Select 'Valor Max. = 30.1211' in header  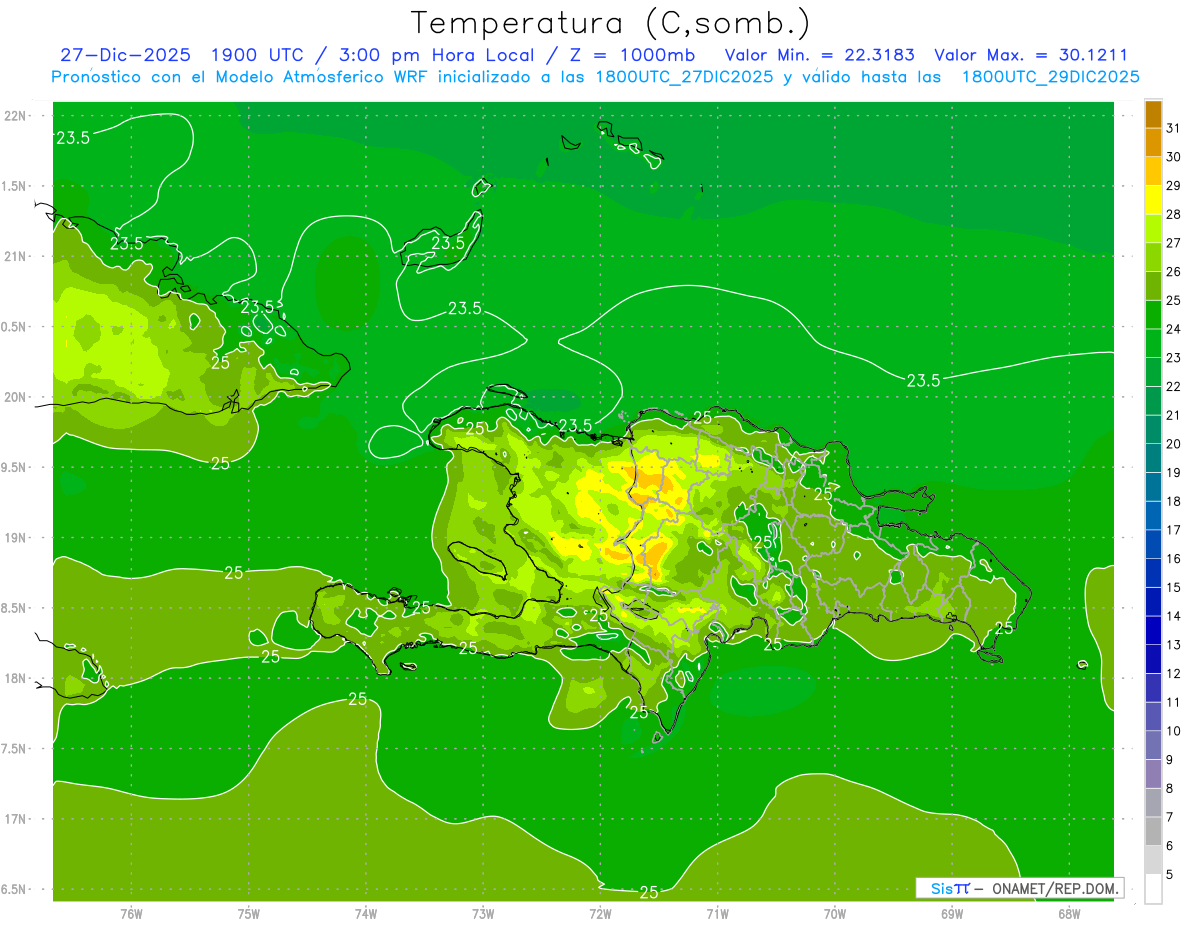pos(1031,55)
